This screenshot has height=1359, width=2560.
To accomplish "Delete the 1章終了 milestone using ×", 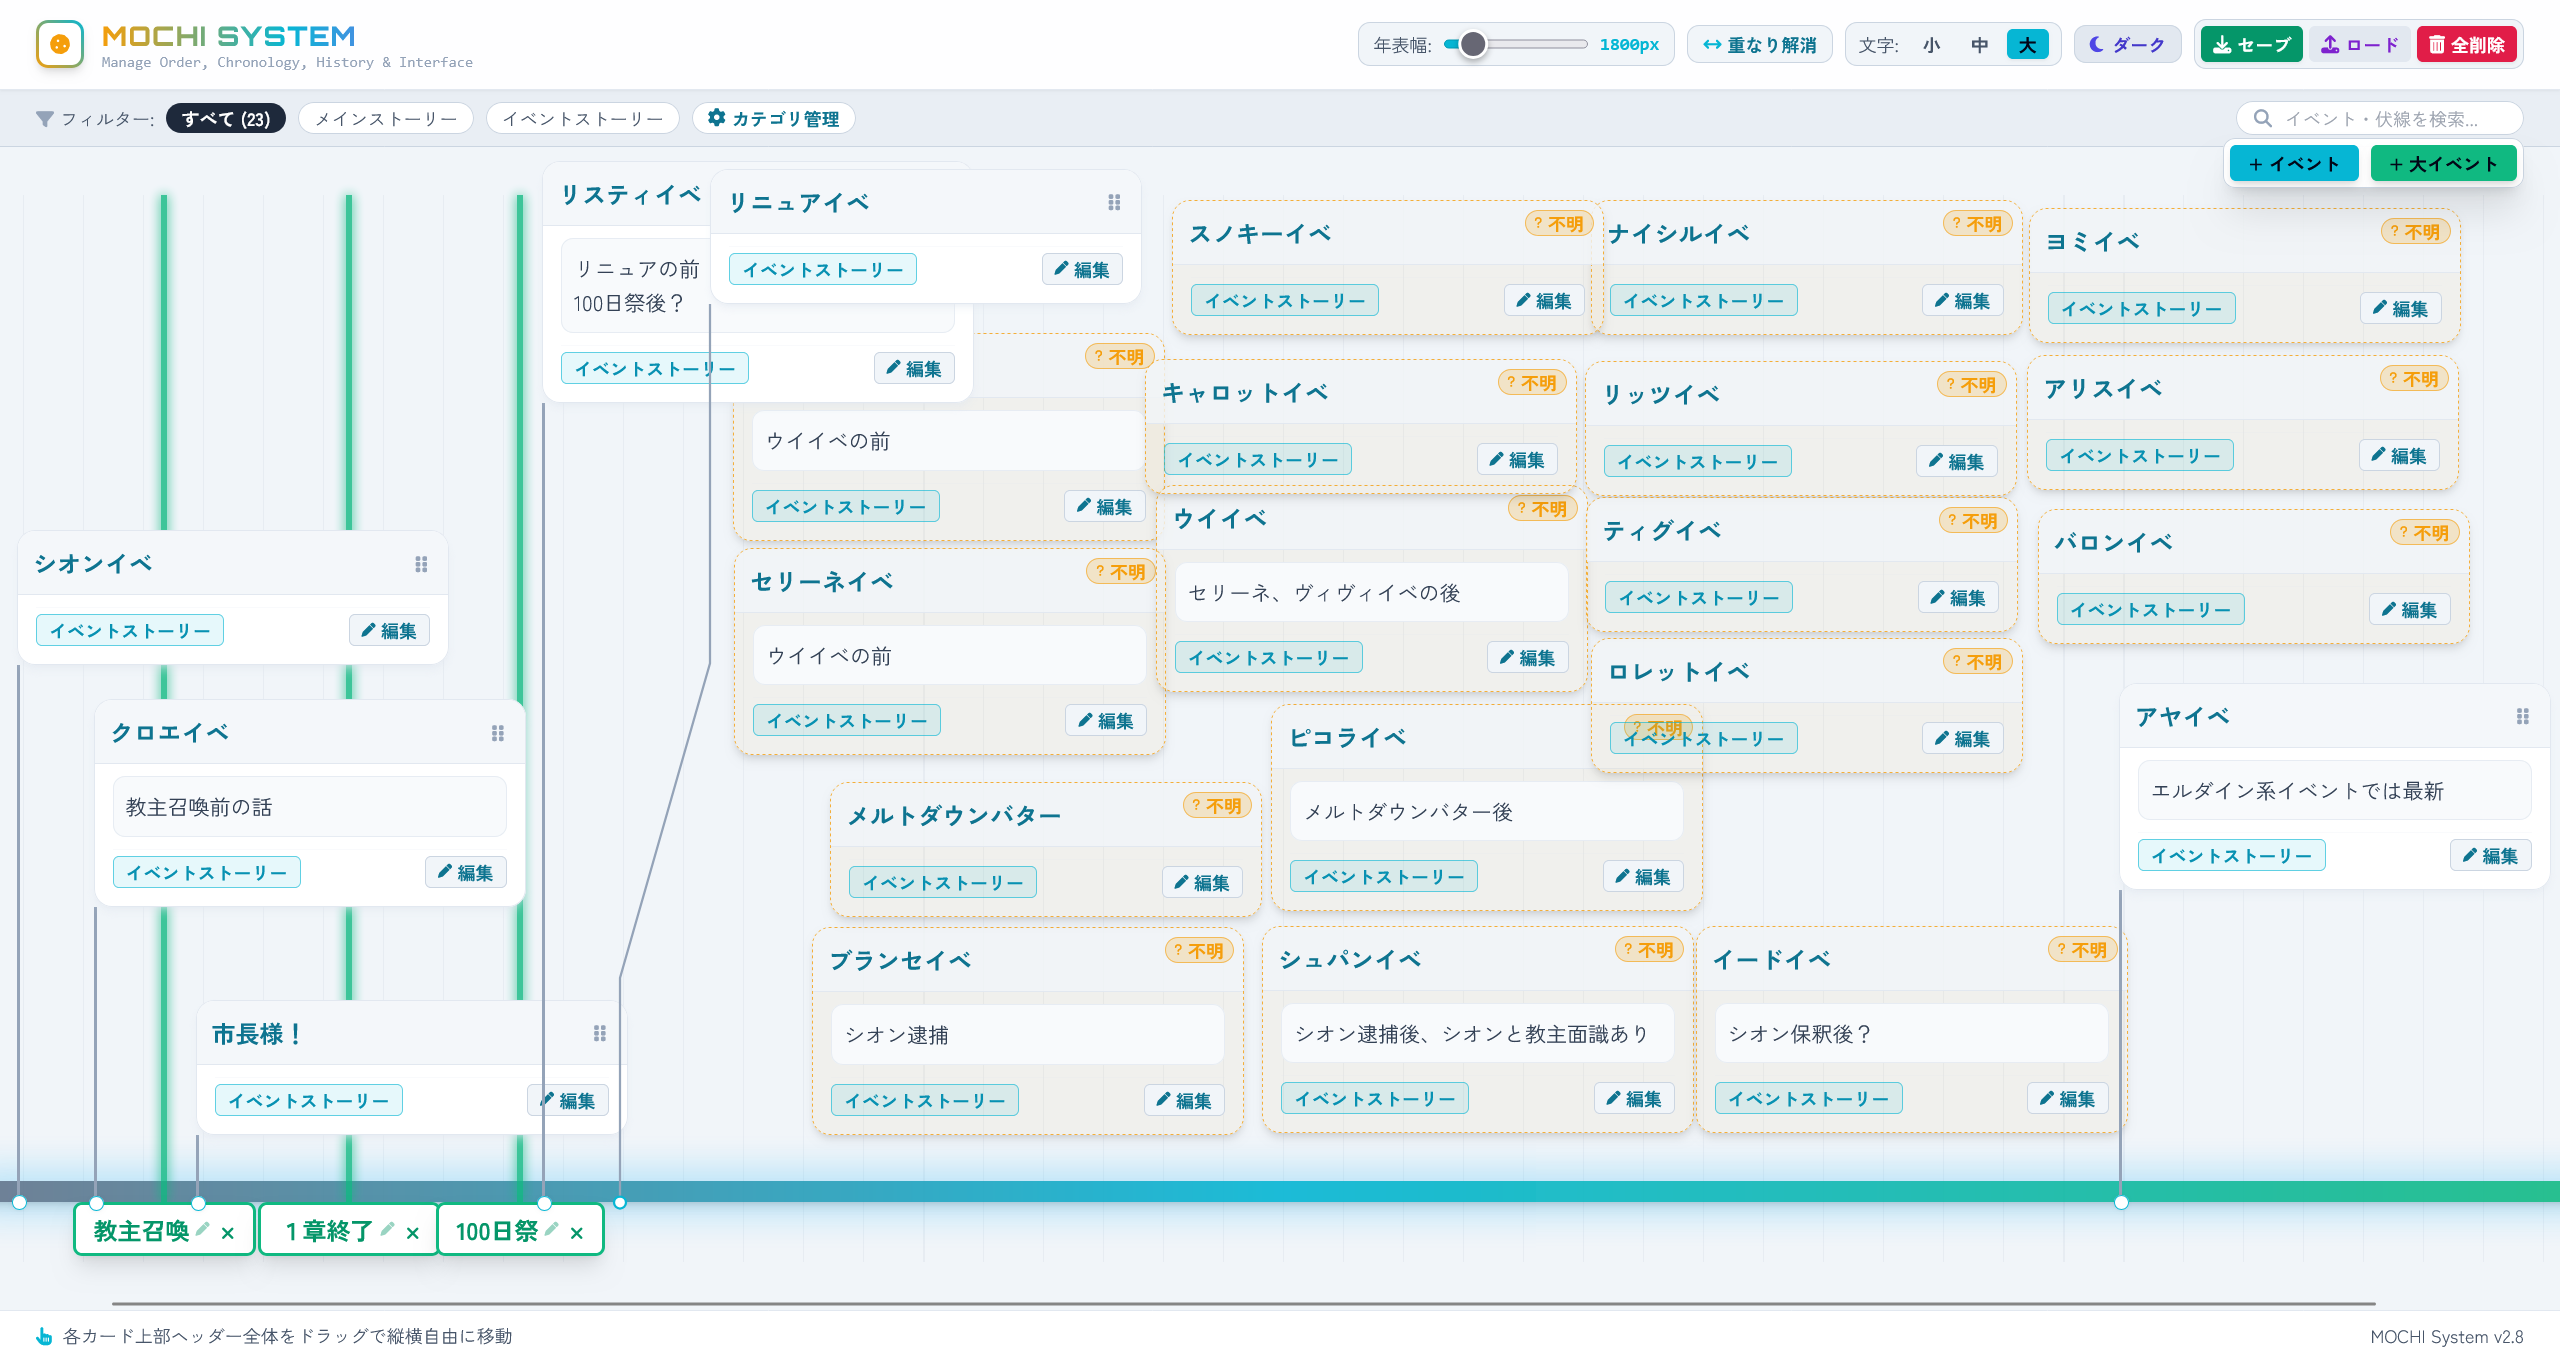I will pyautogui.click(x=413, y=1232).
